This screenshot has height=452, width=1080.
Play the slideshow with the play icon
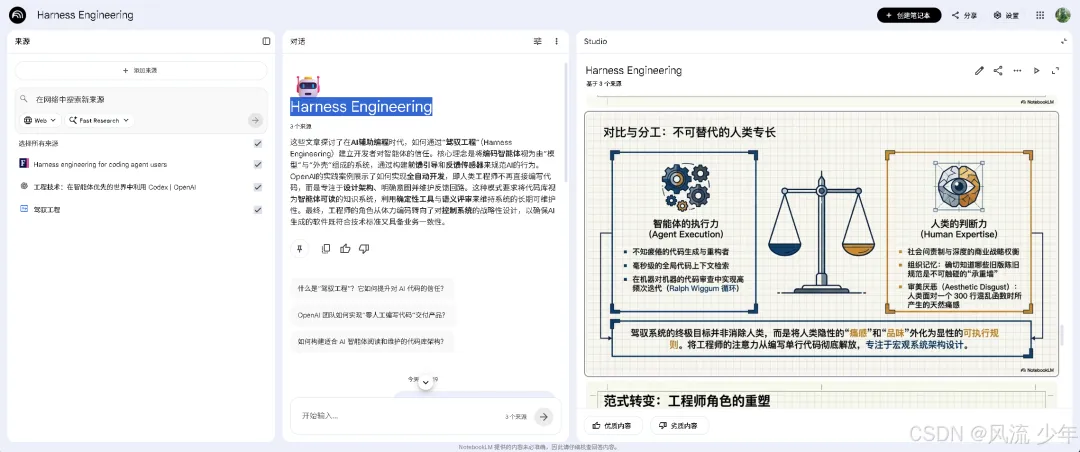coord(1036,70)
